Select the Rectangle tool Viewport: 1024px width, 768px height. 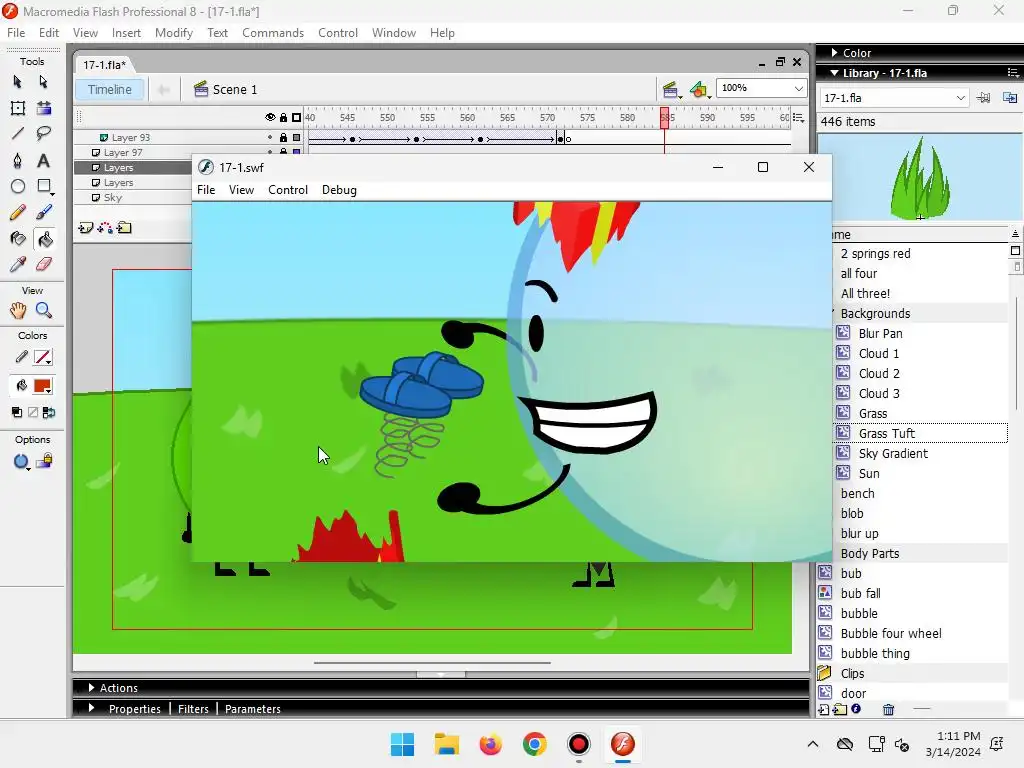[44, 187]
